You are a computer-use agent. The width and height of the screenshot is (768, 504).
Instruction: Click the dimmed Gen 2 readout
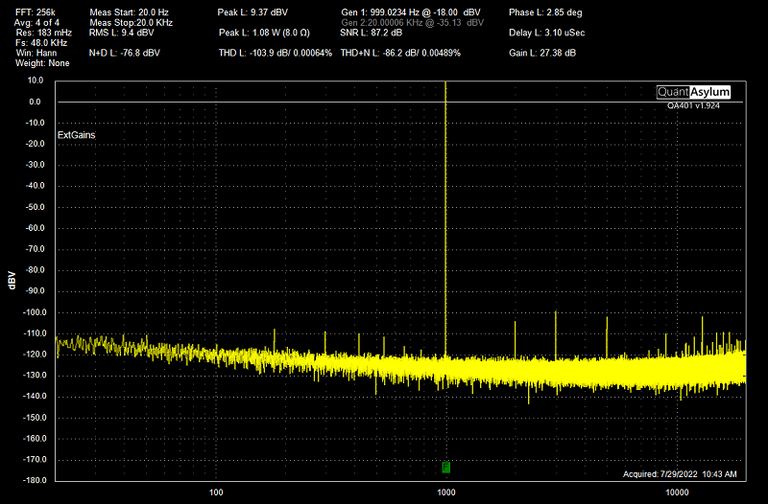click(411, 22)
